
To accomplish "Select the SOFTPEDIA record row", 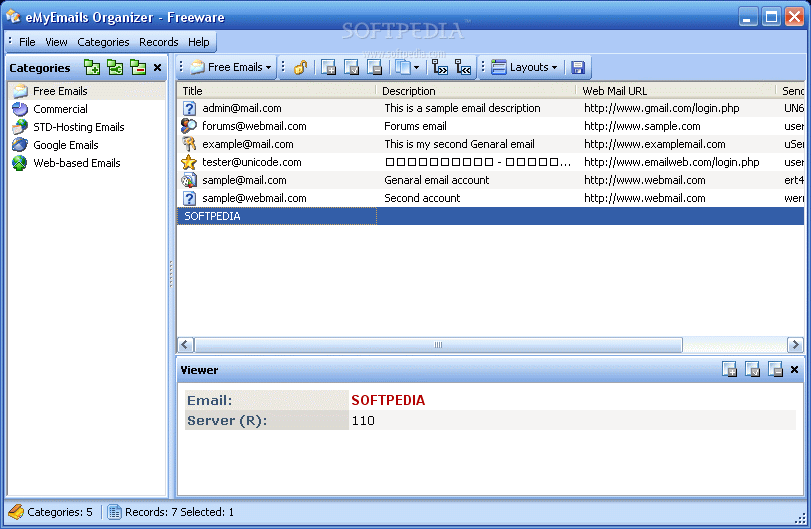I will [491, 216].
